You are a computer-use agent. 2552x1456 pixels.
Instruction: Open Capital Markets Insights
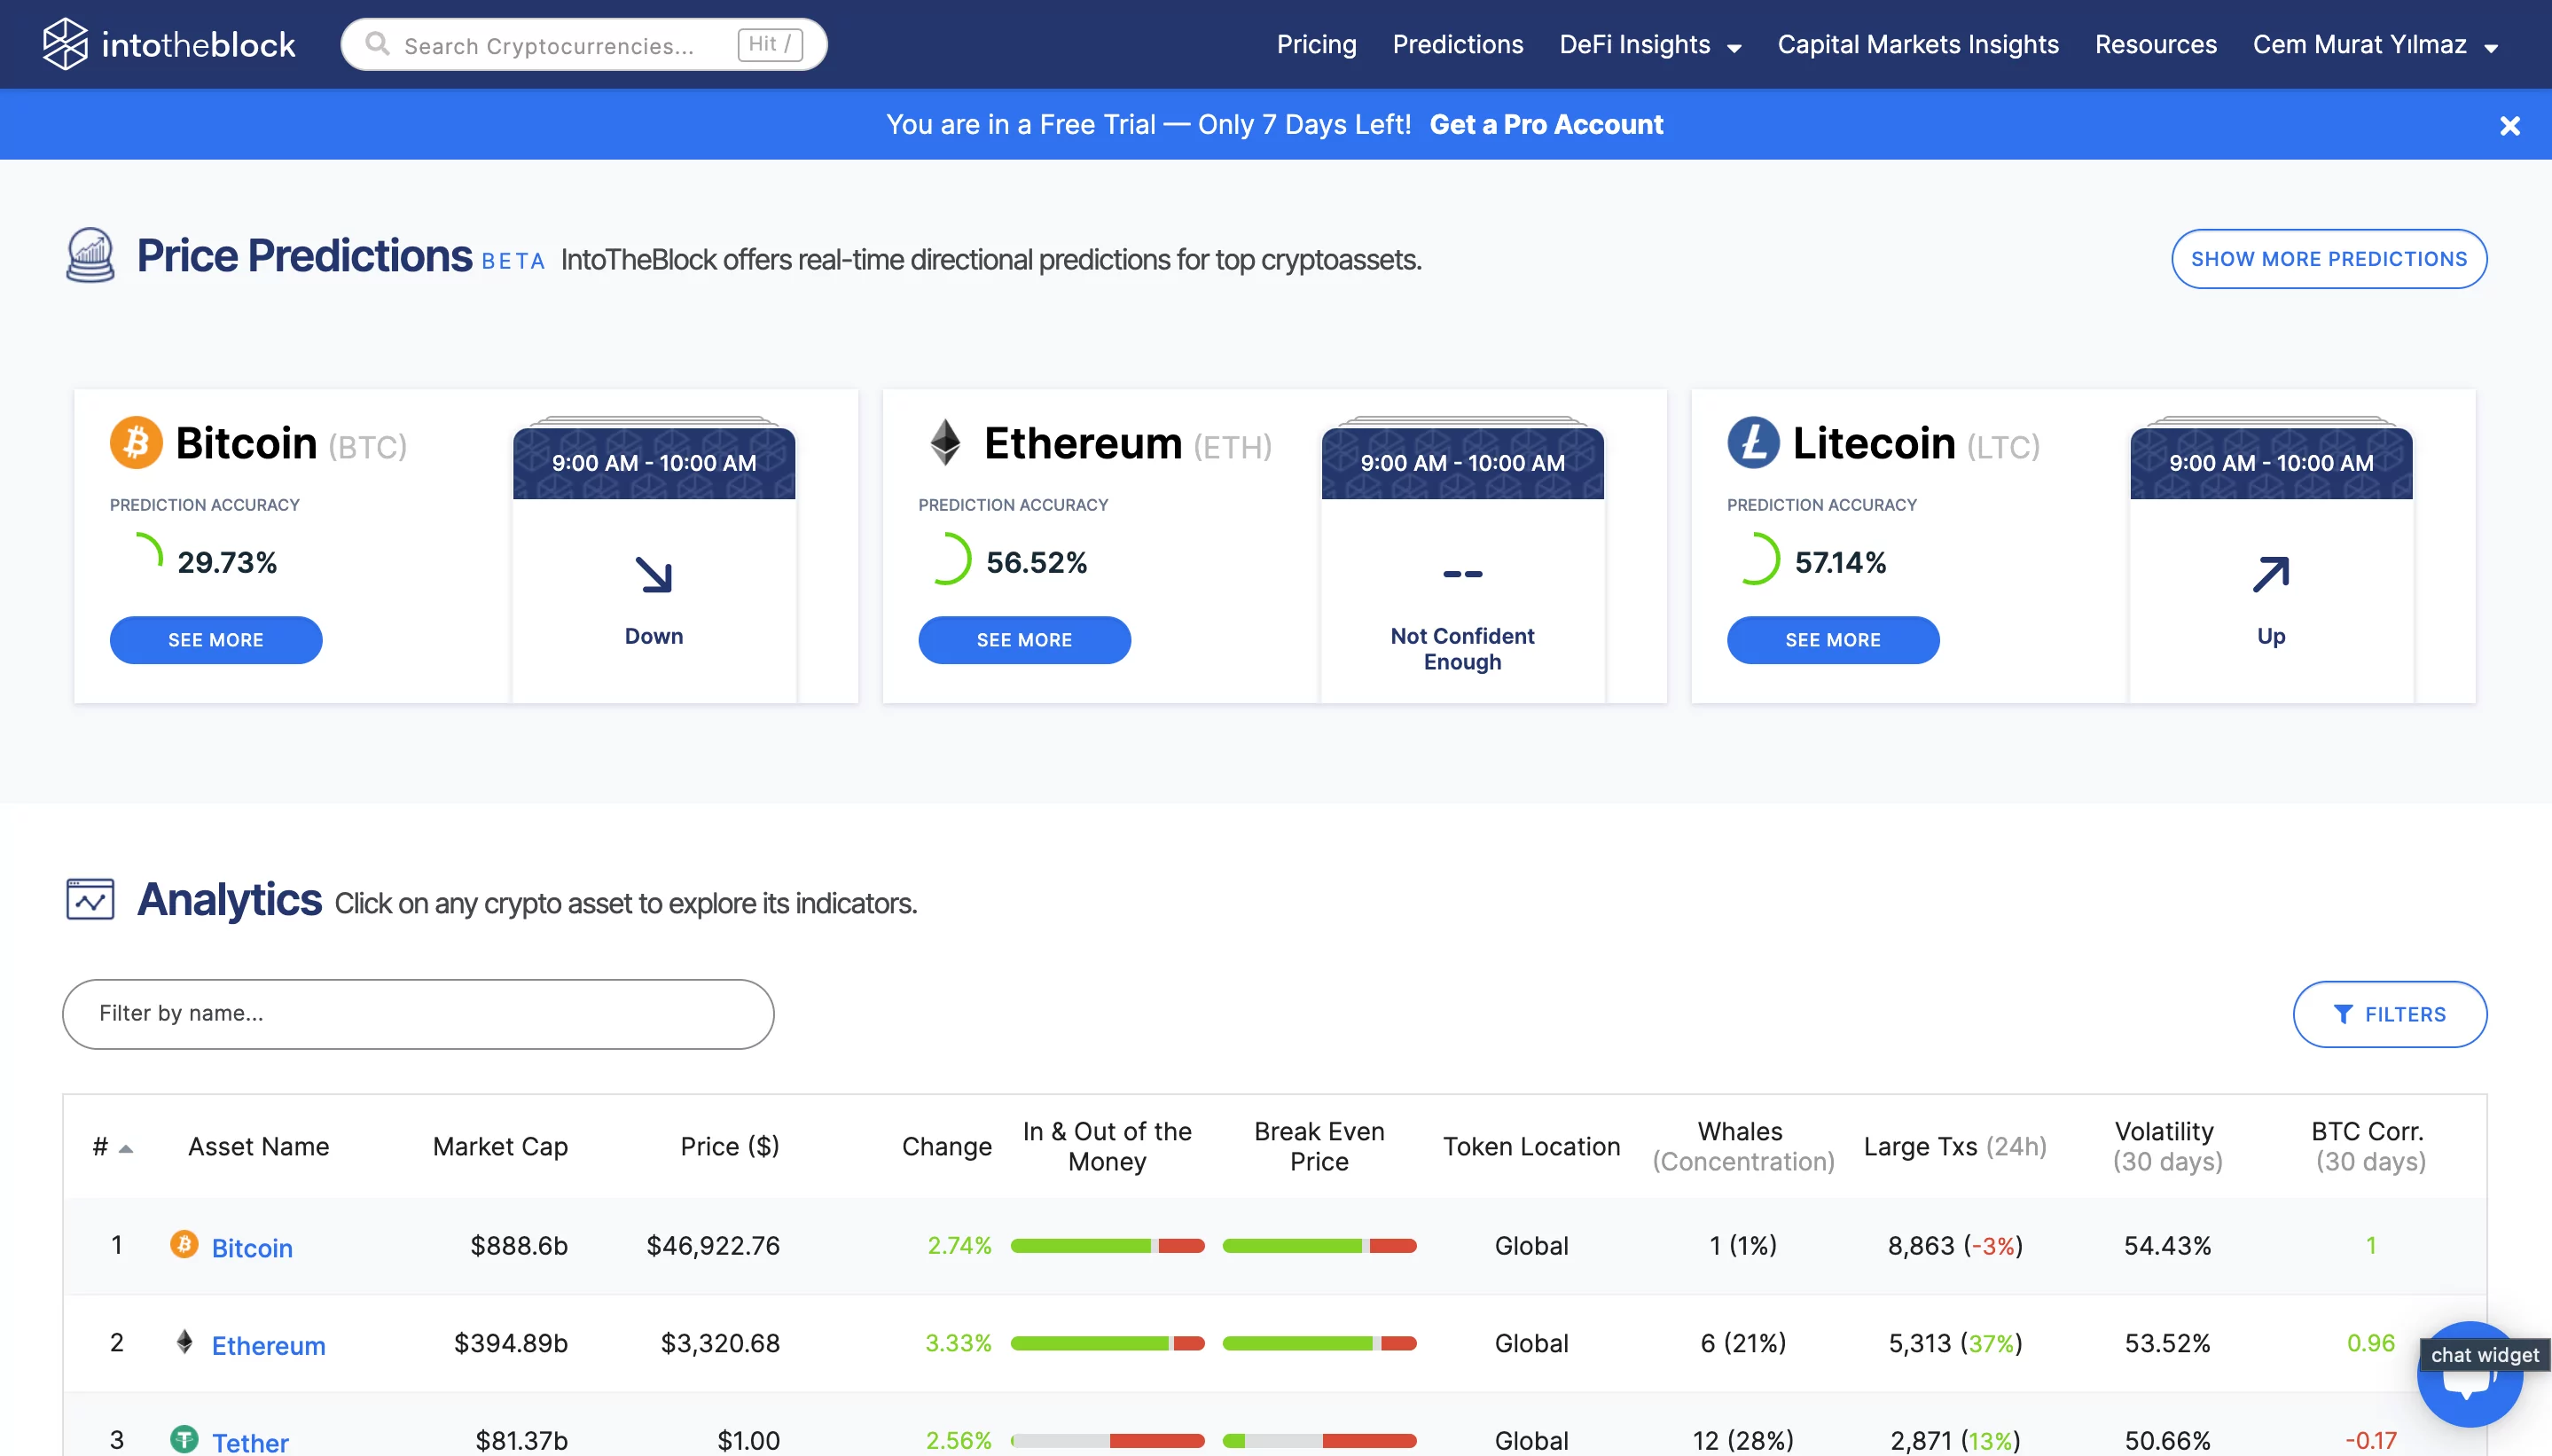(1917, 45)
